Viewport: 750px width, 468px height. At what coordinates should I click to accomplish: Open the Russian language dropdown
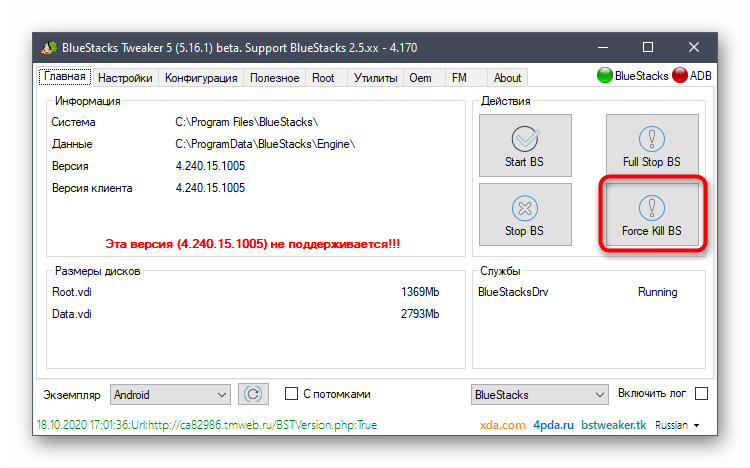click(x=677, y=425)
